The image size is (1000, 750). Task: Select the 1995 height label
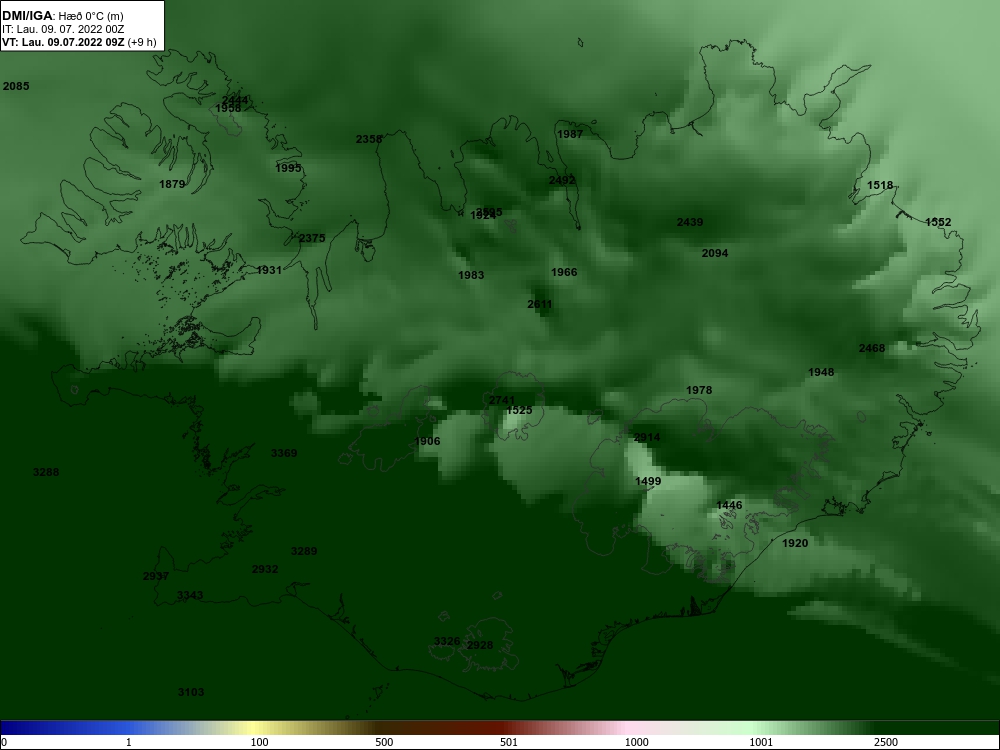point(288,168)
